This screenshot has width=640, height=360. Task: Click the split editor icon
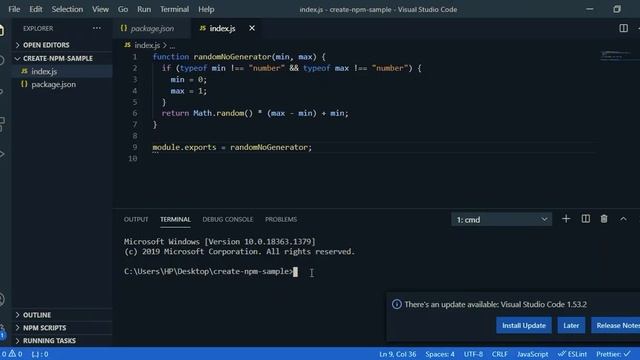(x=623, y=28)
